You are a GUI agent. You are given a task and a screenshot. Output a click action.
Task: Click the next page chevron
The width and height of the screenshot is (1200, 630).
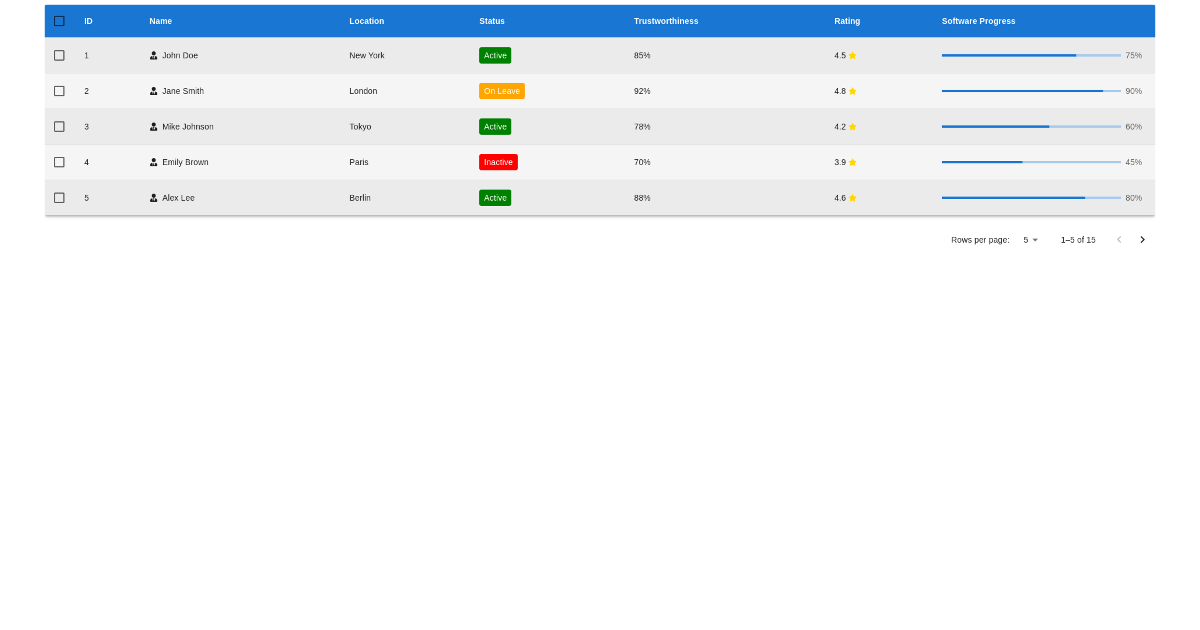1142,239
